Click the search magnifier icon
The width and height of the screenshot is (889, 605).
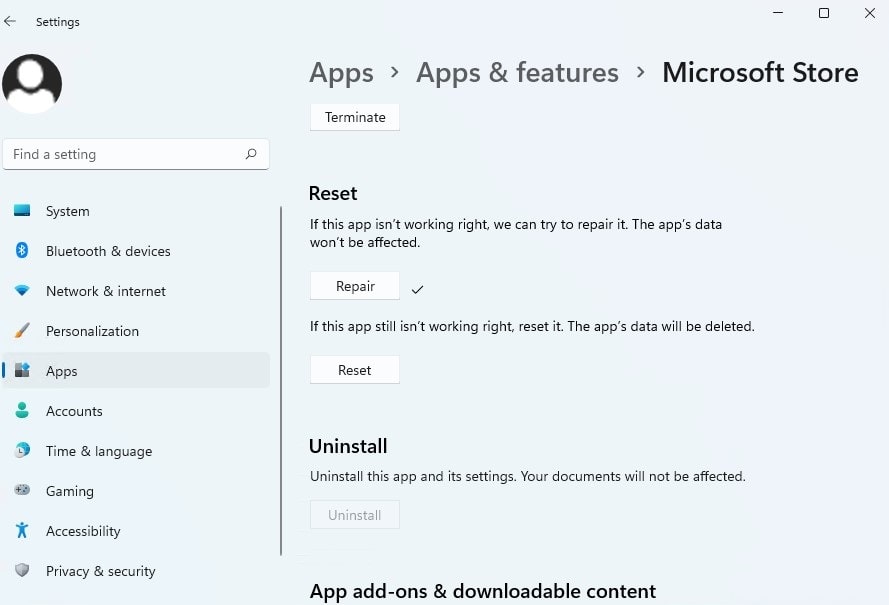coord(251,154)
